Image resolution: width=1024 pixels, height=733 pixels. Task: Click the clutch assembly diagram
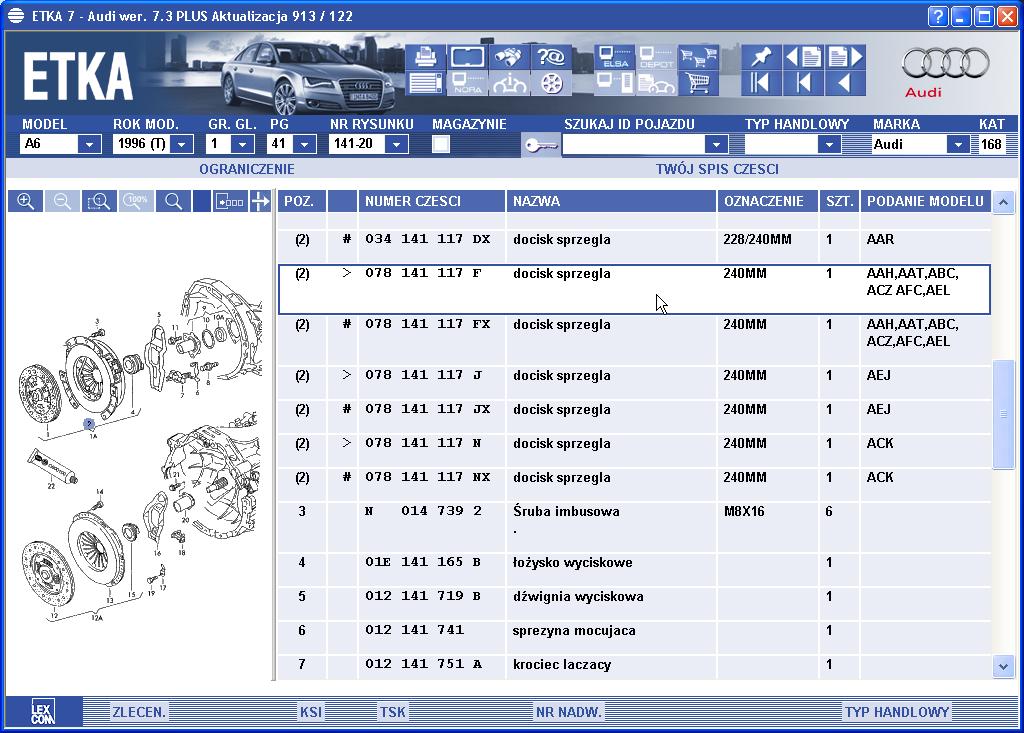pyautogui.click(x=138, y=451)
